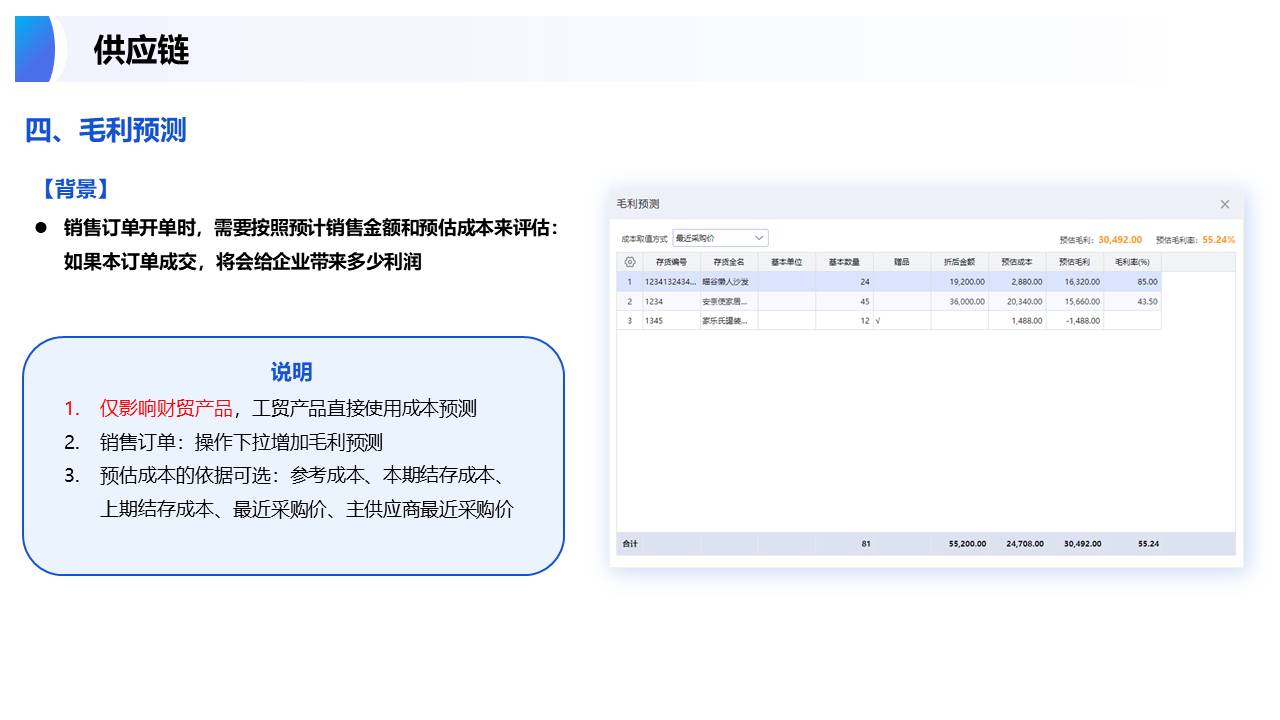Screen dimensions: 1280x720
Task: Click the 四、毛利预测 section heading
Action: click(x=105, y=130)
